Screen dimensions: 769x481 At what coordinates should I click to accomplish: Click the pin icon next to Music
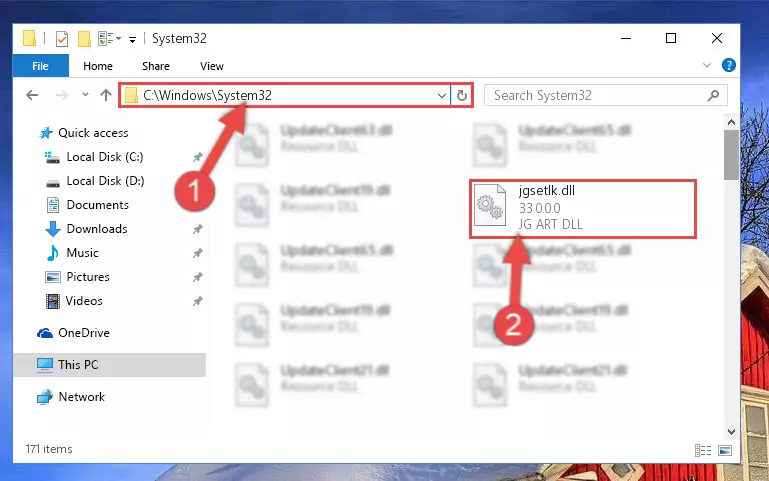[x=197, y=253]
